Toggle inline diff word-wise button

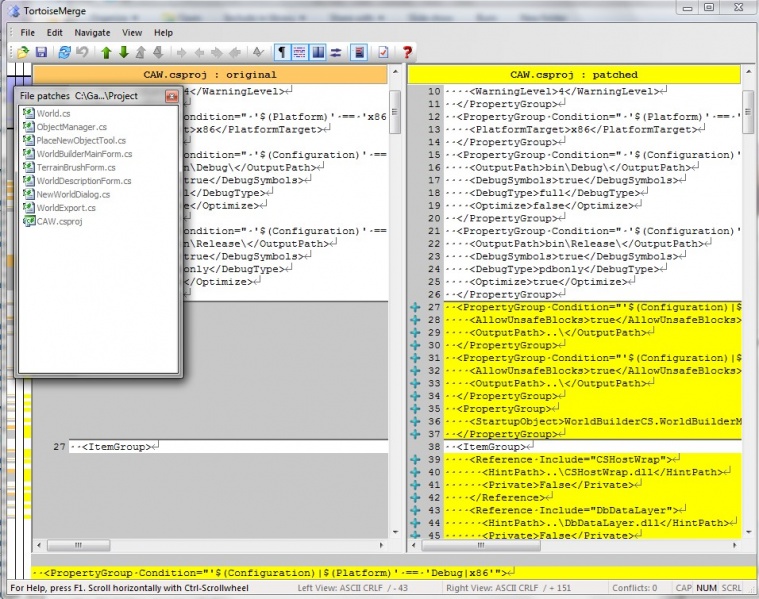tap(299, 52)
